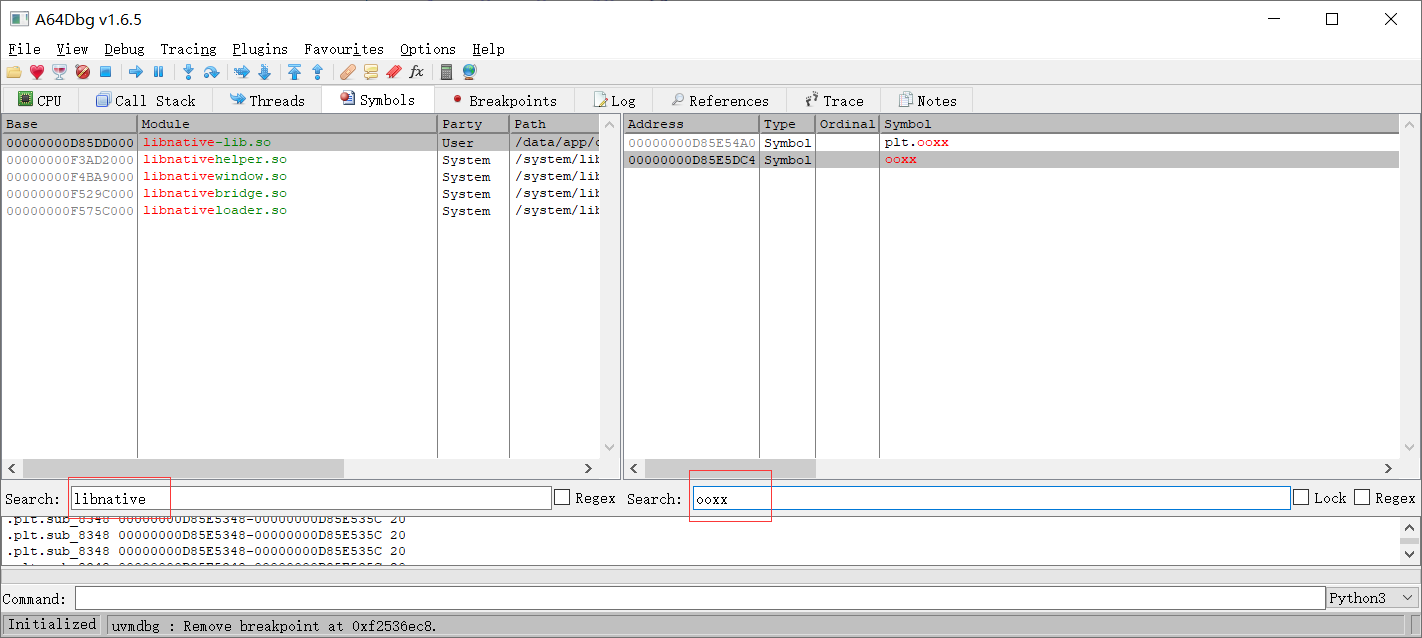The width and height of the screenshot is (1422, 638).
Task: Select the Symbols tab
Action: coord(377,99)
